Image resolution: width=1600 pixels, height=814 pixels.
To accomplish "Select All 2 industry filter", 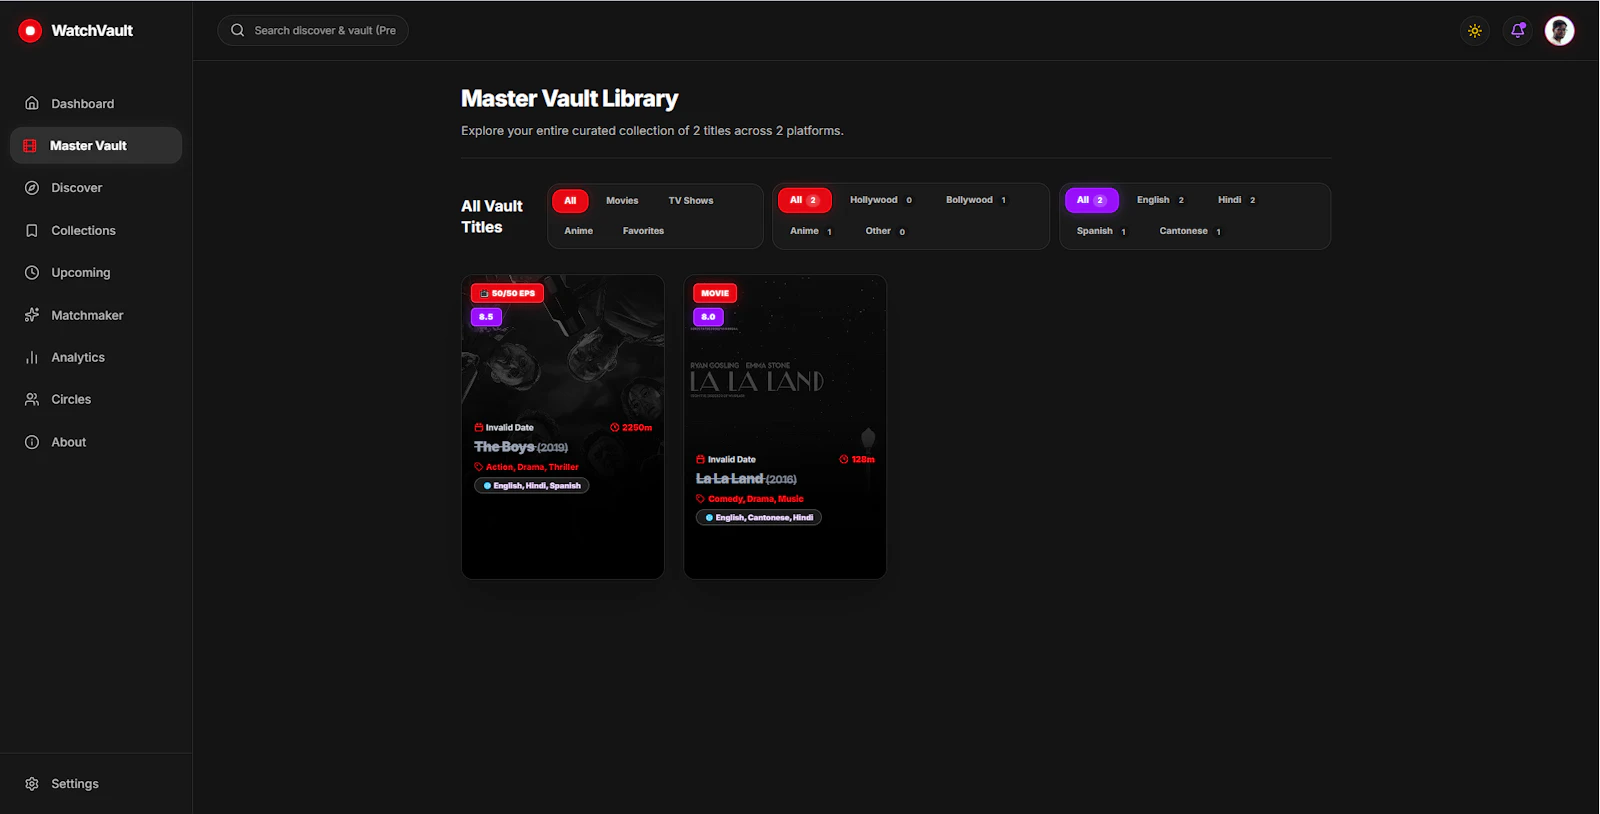I will (805, 200).
